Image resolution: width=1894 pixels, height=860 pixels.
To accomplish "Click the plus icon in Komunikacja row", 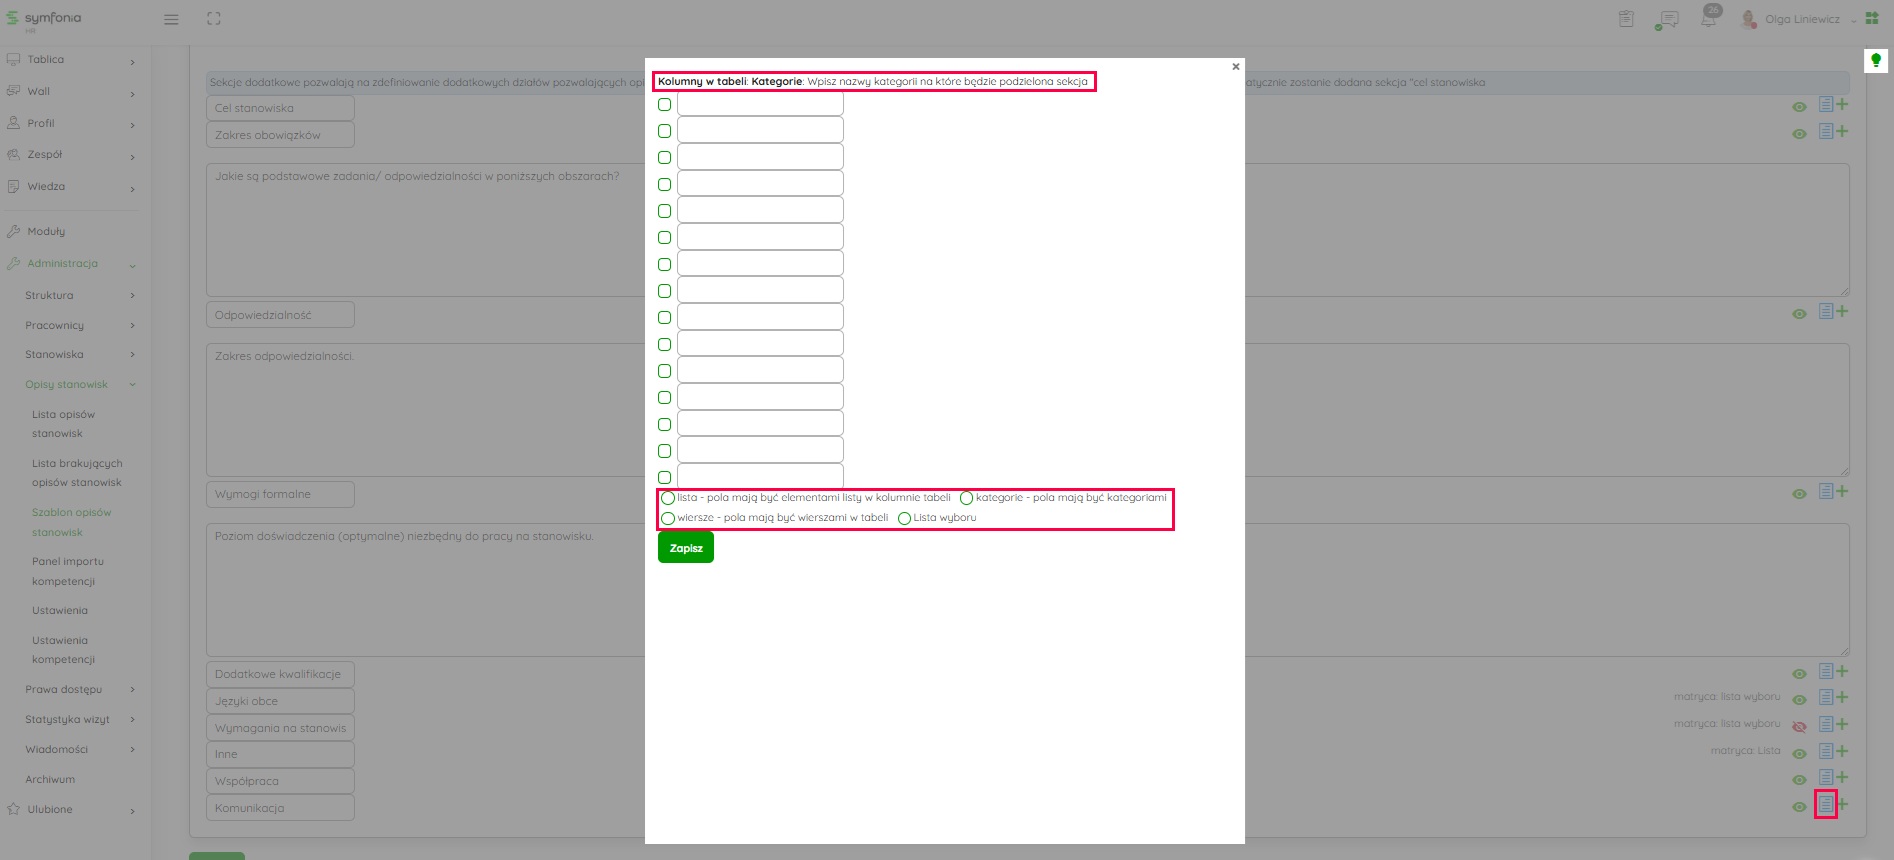I will pos(1842,804).
